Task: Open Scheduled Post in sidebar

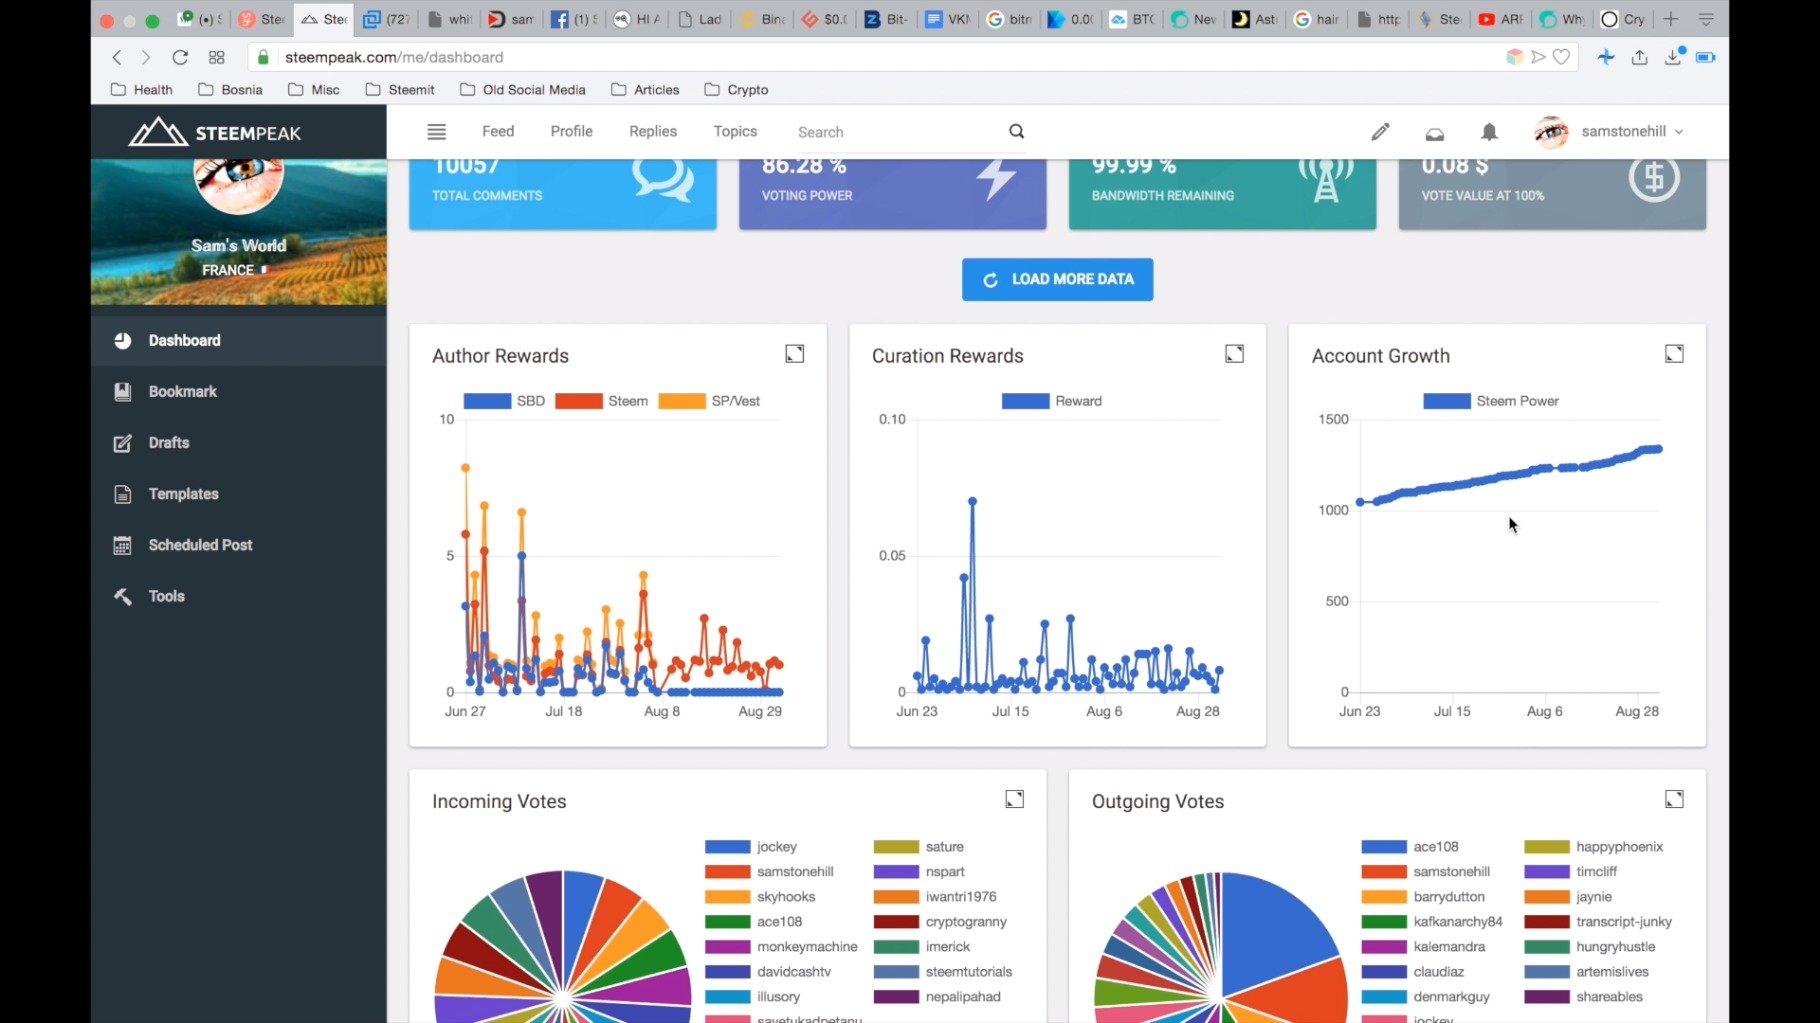Action: coord(200,545)
